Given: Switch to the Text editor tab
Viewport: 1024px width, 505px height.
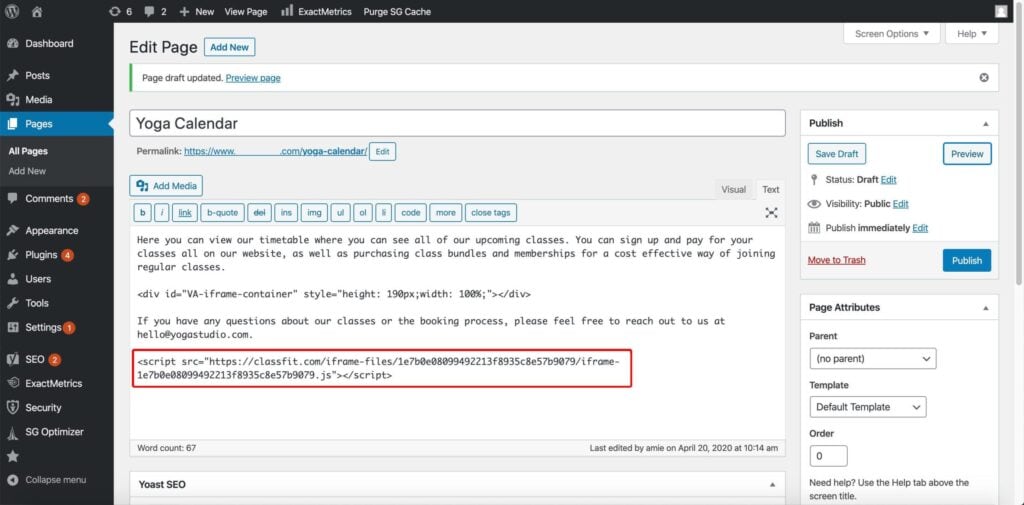Looking at the screenshot, I should [771, 189].
